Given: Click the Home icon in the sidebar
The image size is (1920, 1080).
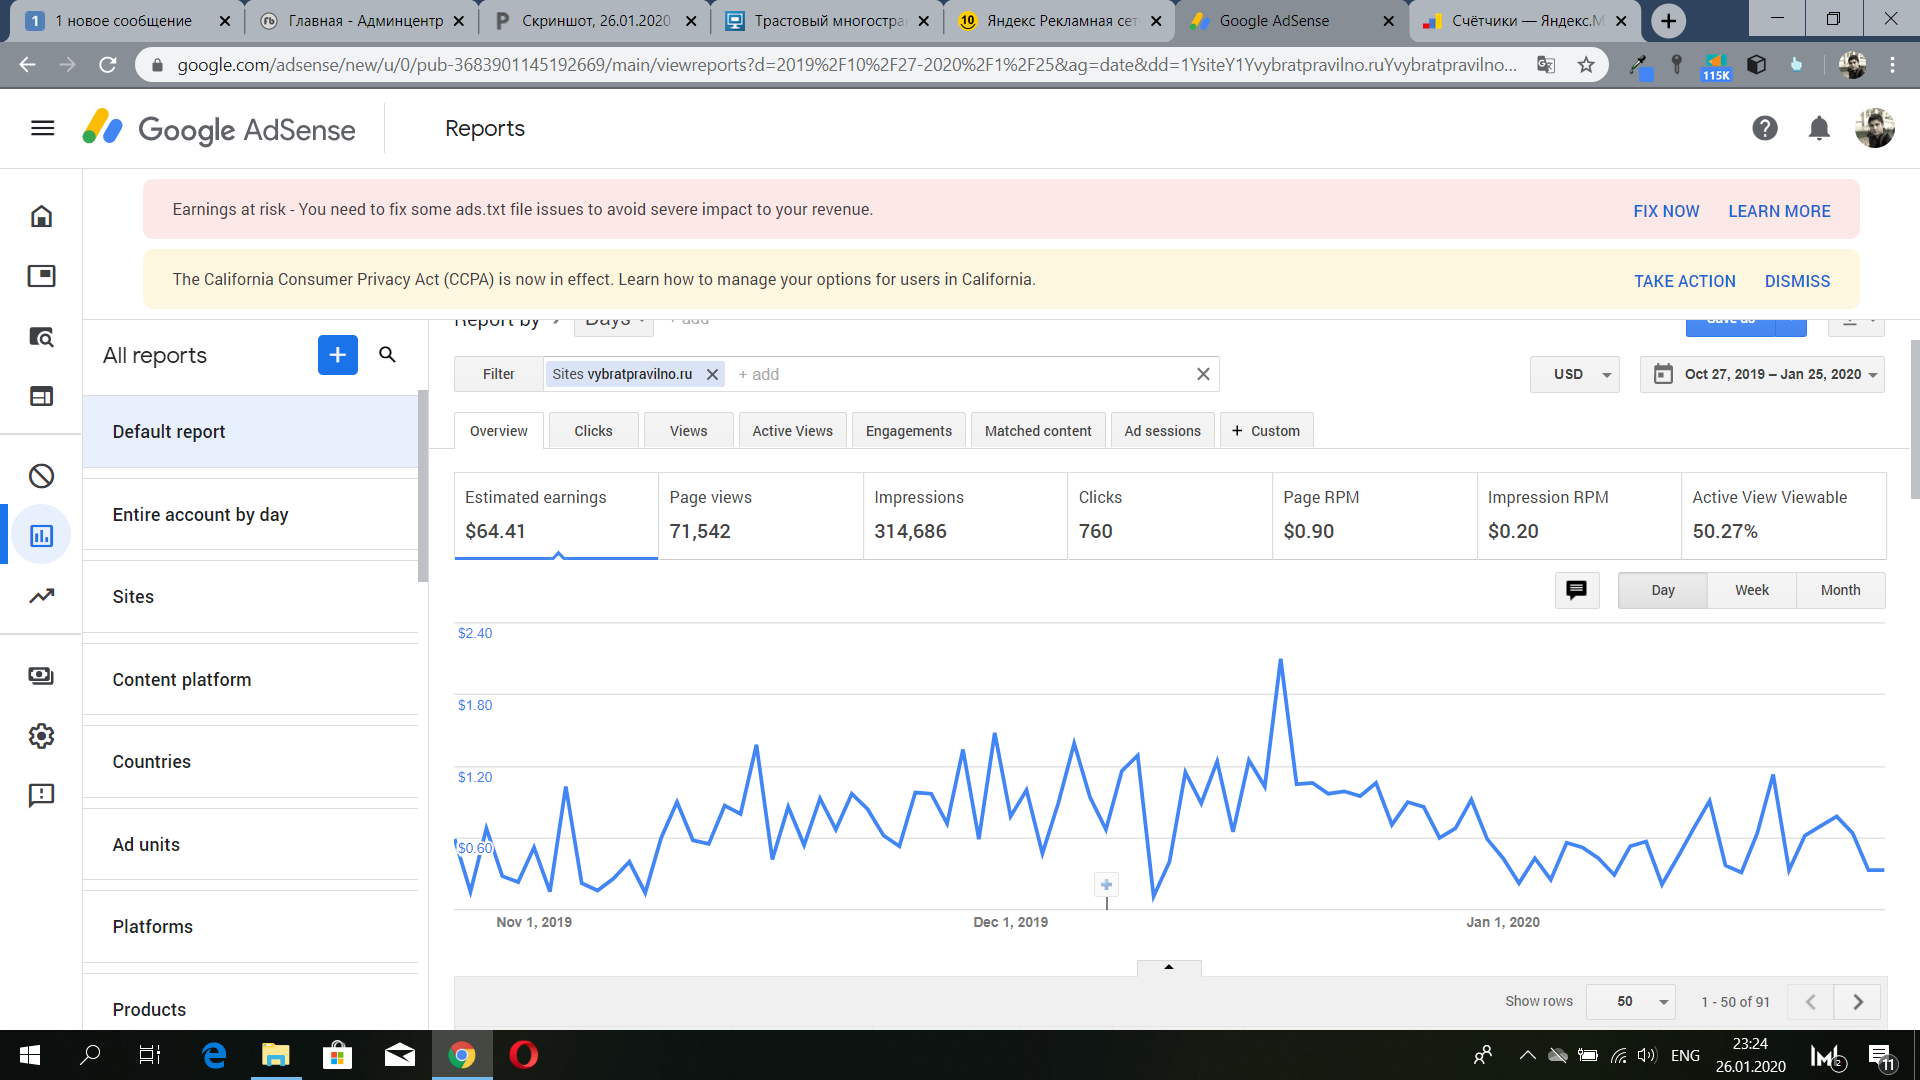Looking at the screenshot, I should [x=41, y=216].
